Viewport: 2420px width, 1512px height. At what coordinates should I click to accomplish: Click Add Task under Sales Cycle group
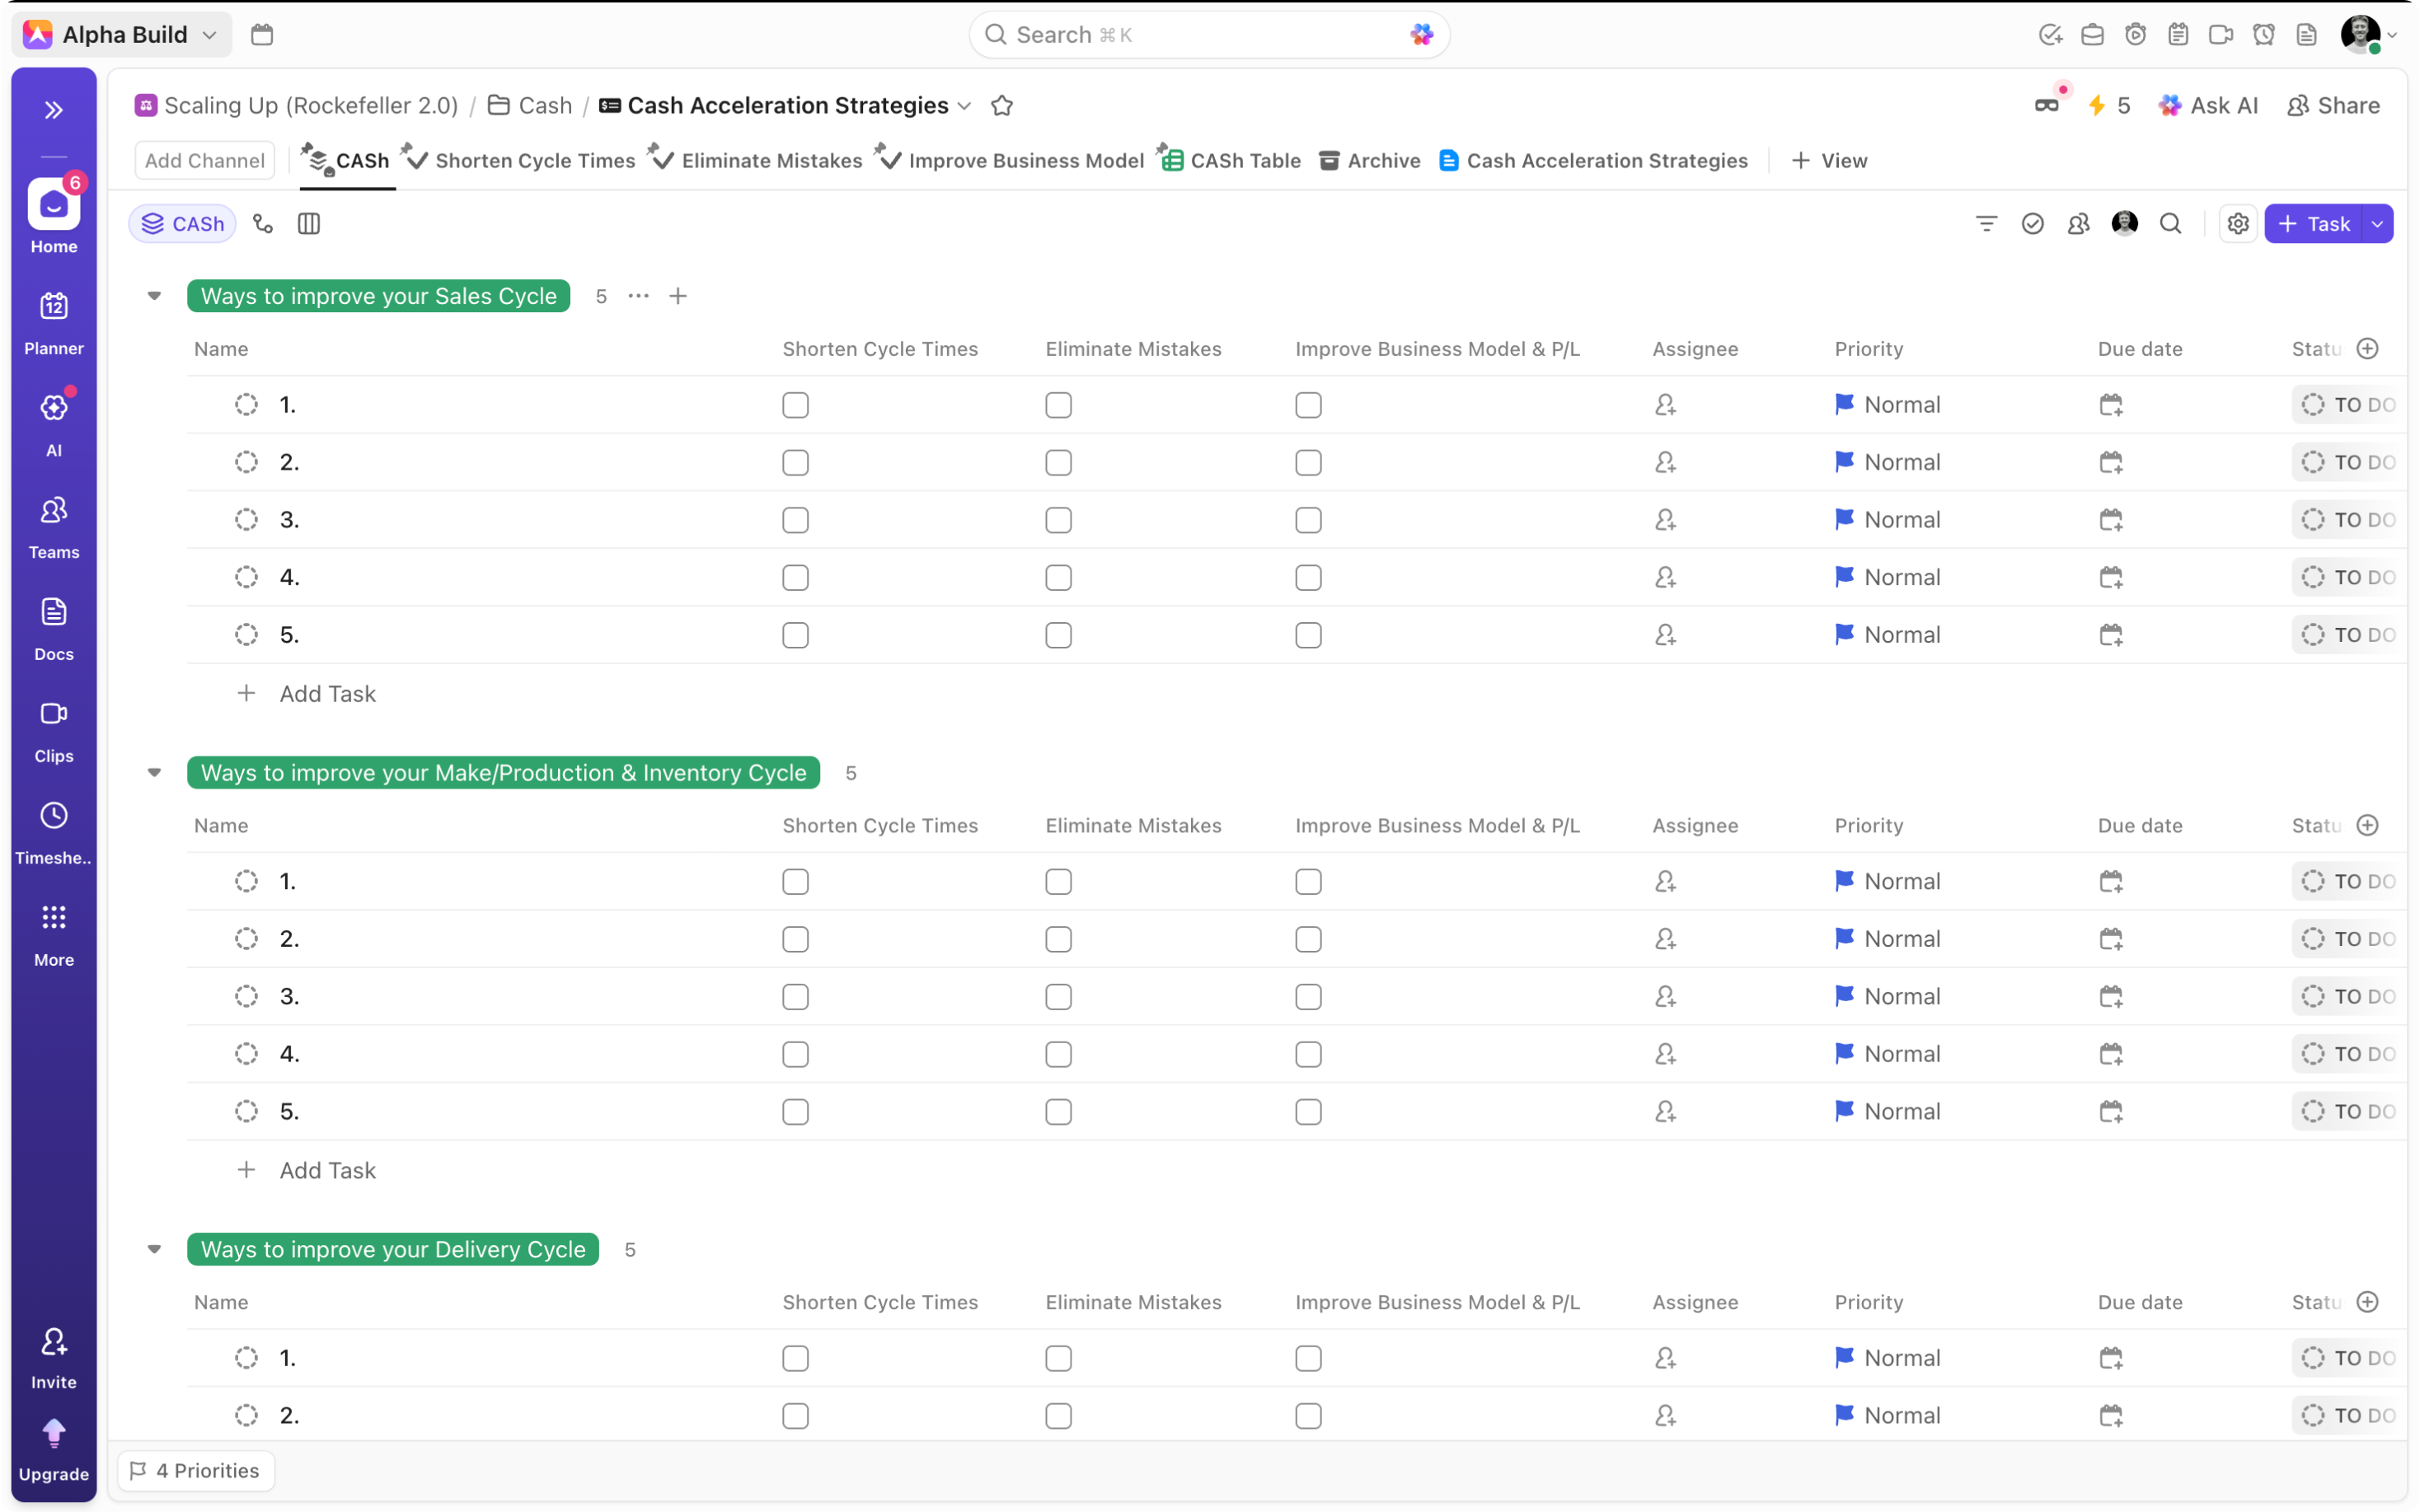[x=327, y=694]
